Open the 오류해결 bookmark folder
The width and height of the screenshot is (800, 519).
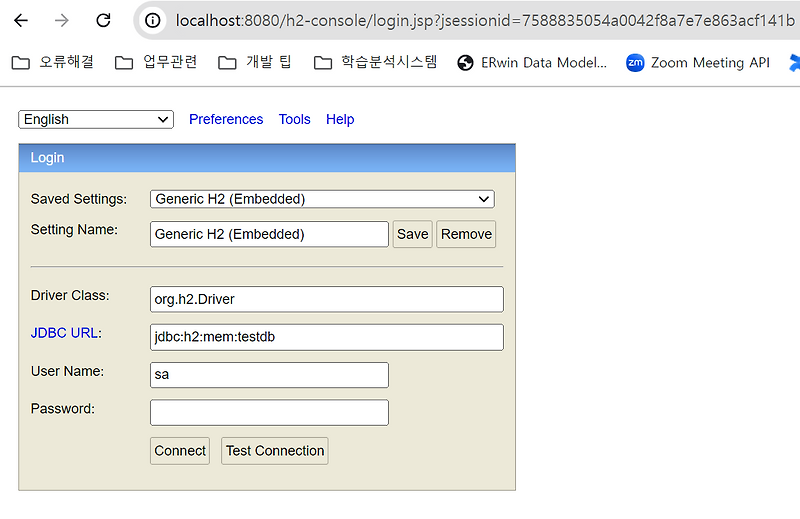pos(53,62)
